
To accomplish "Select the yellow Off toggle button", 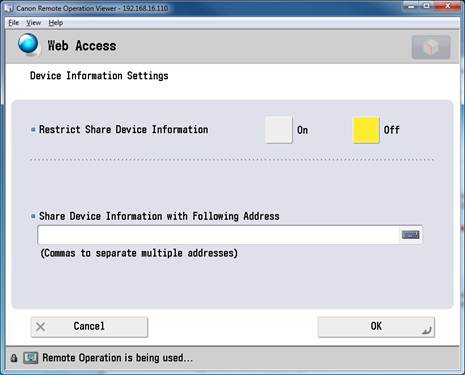I will (x=366, y=130).
